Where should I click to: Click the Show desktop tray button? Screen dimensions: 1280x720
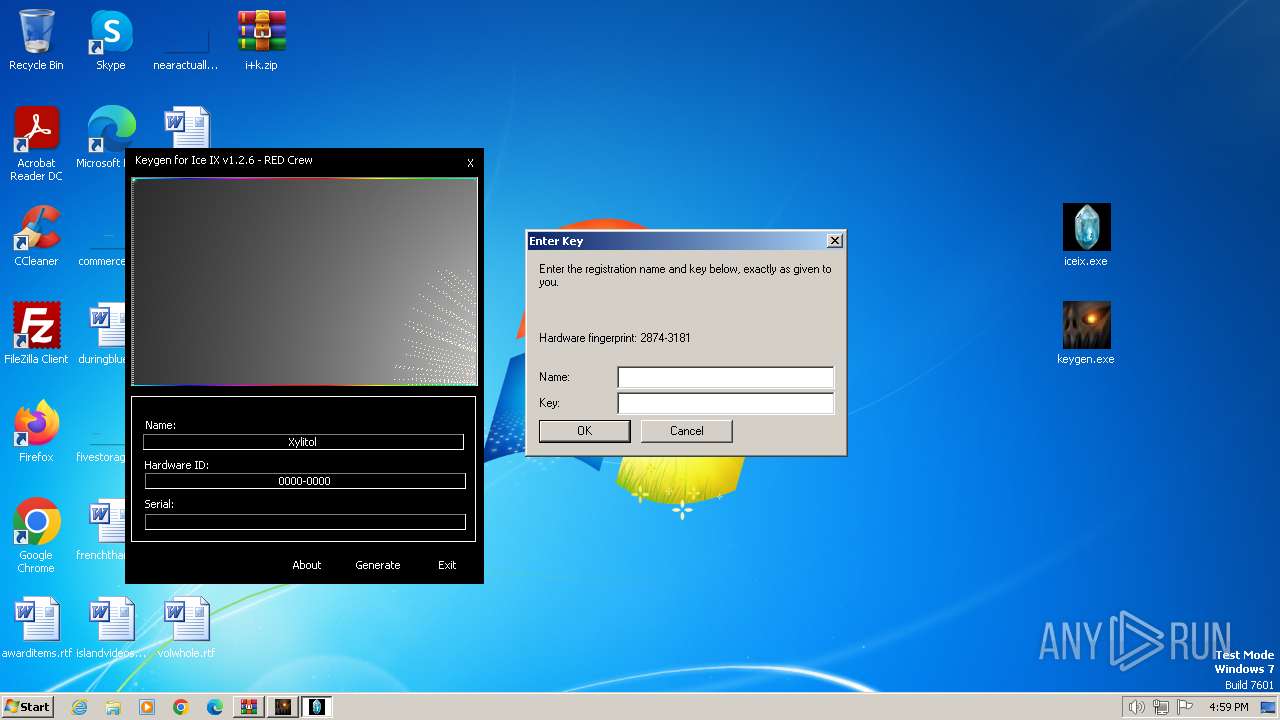(x=1269, y=707)
